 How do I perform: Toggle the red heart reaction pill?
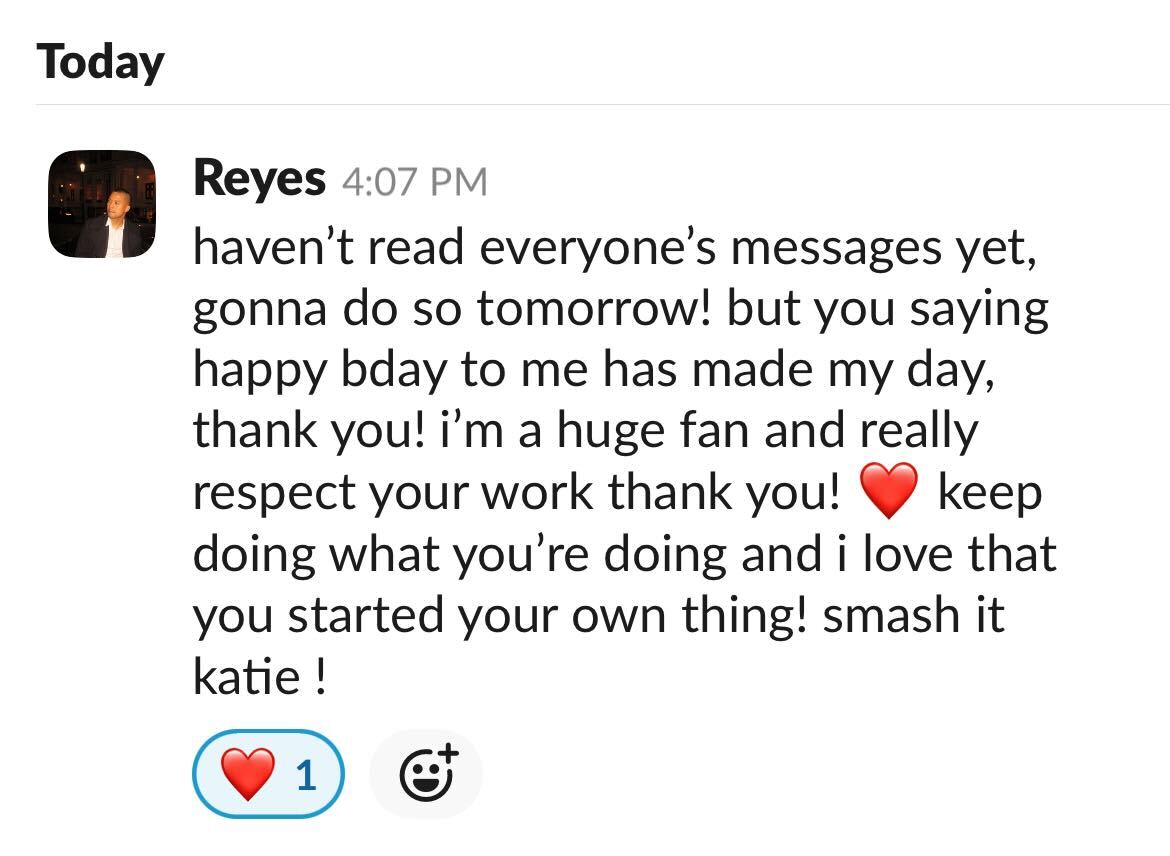click(x=269, y=774)
